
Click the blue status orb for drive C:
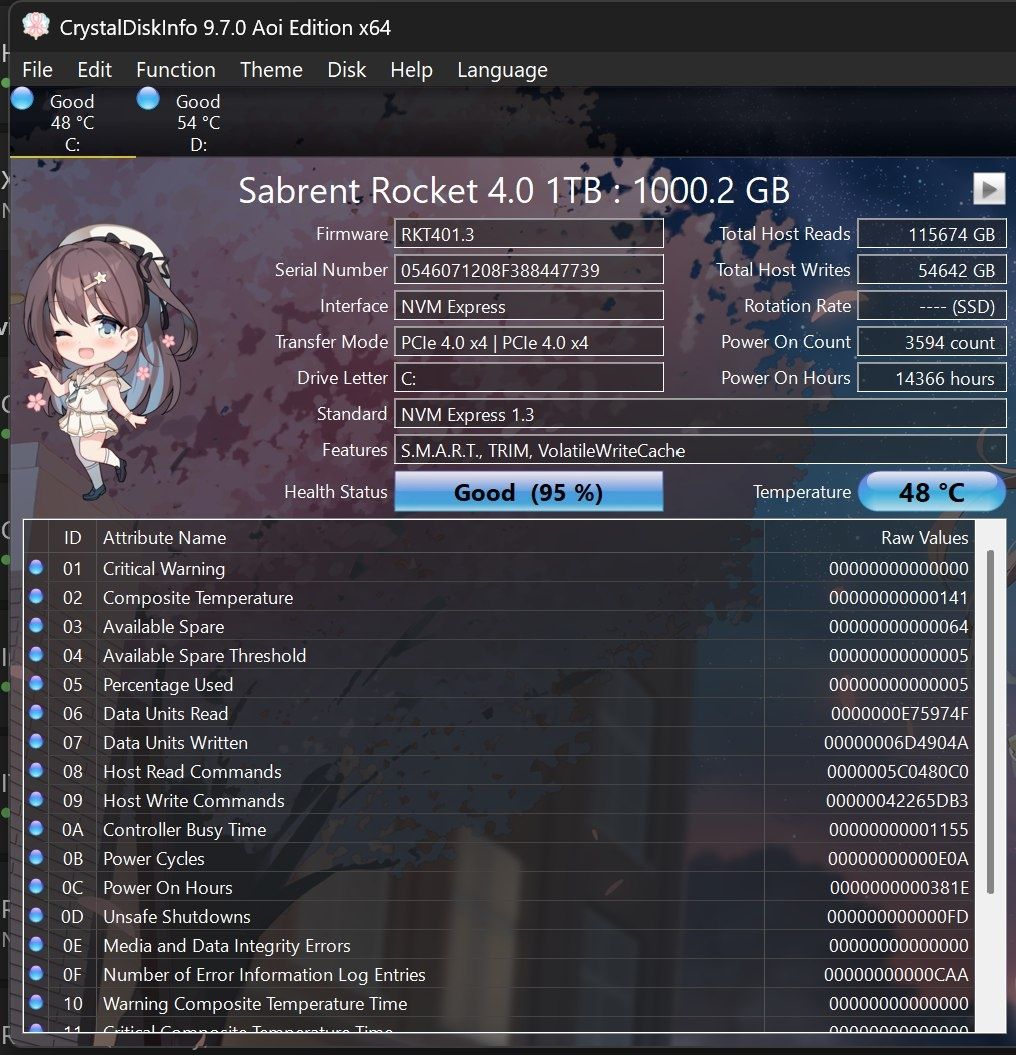coord(22,99)
